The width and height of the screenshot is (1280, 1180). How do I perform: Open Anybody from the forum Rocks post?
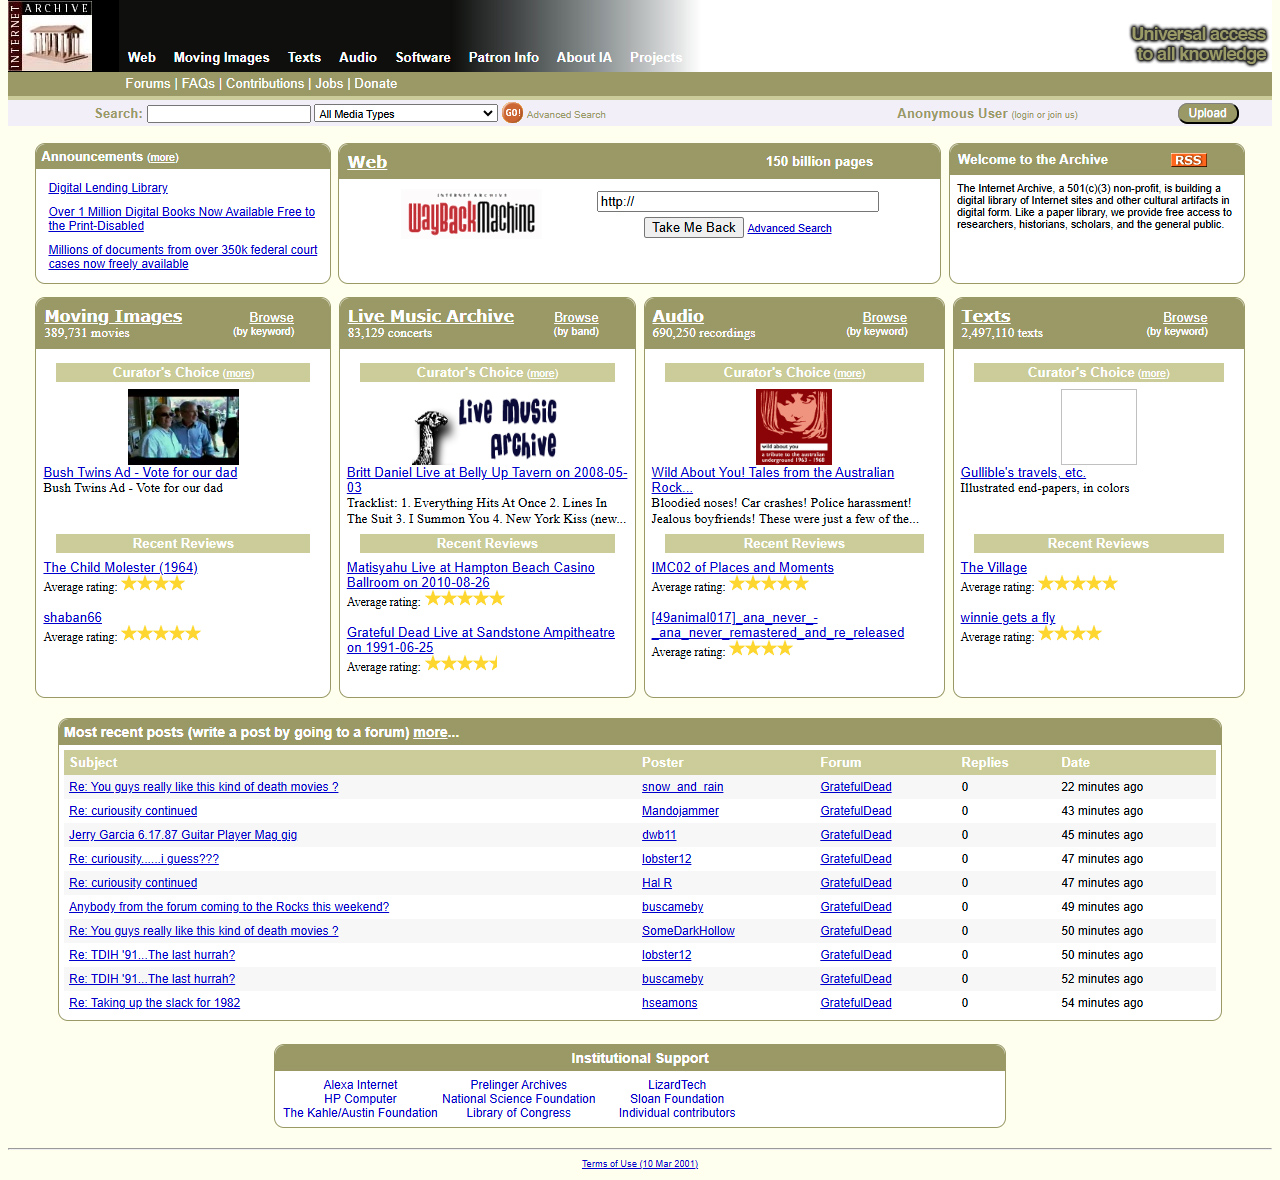[x=229, y=907]
